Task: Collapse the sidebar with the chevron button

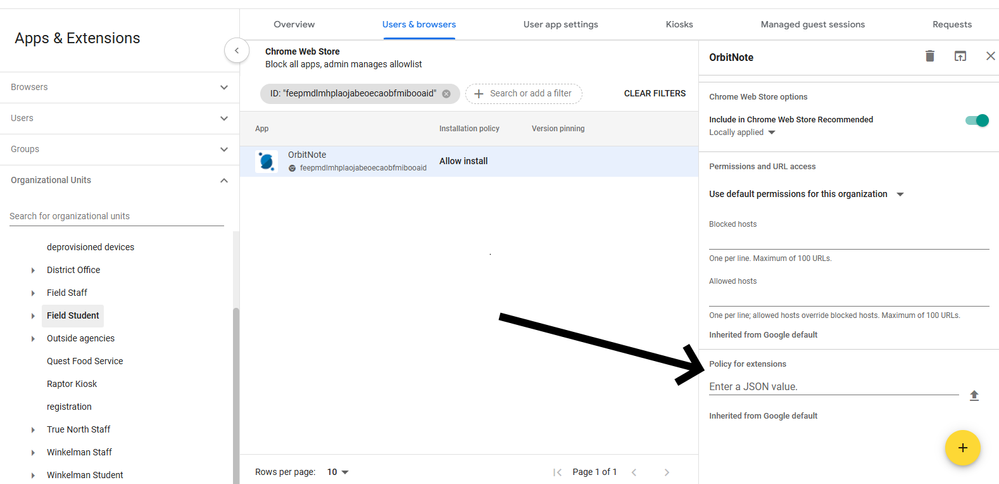Action: [236, 50]
